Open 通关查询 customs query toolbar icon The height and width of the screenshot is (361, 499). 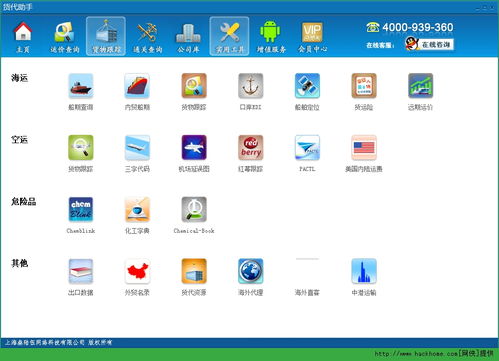[147, 37]
